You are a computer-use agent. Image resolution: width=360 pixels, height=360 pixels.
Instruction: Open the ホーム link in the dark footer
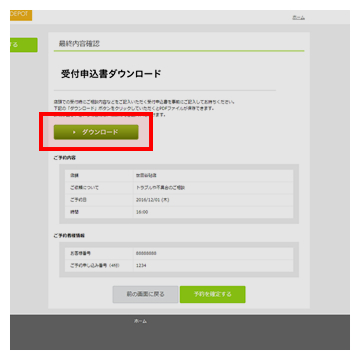click(140, 321)
